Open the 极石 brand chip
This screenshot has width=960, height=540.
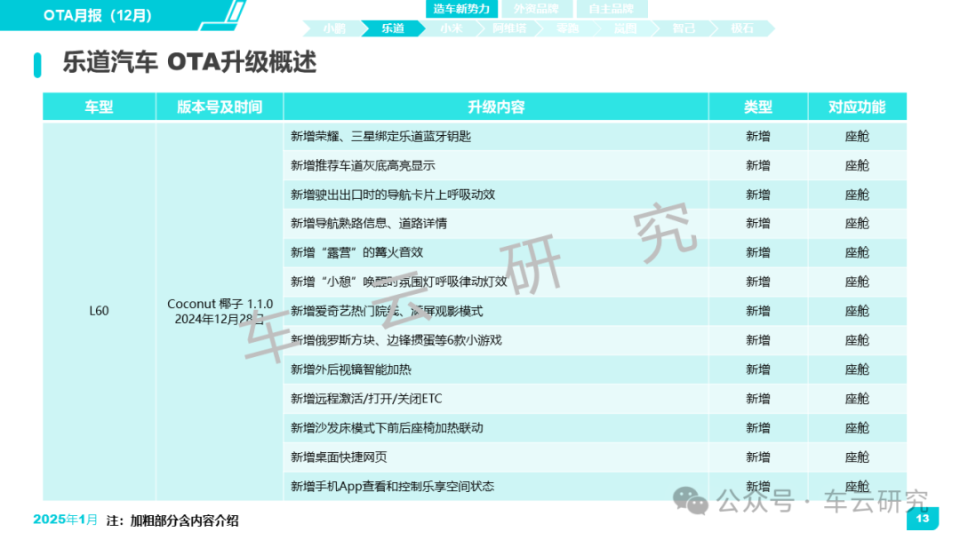coord(742,28)
